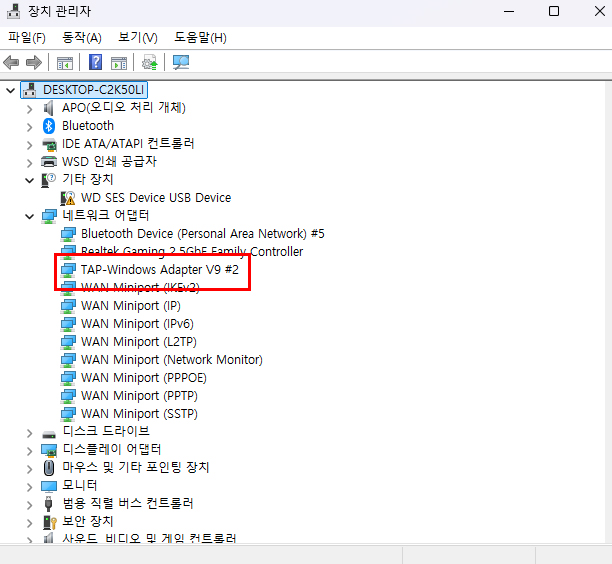Open the 동작(A) menu
This screenshot has height=564, width=612.
pyautogui.click(x=82, y=37)
